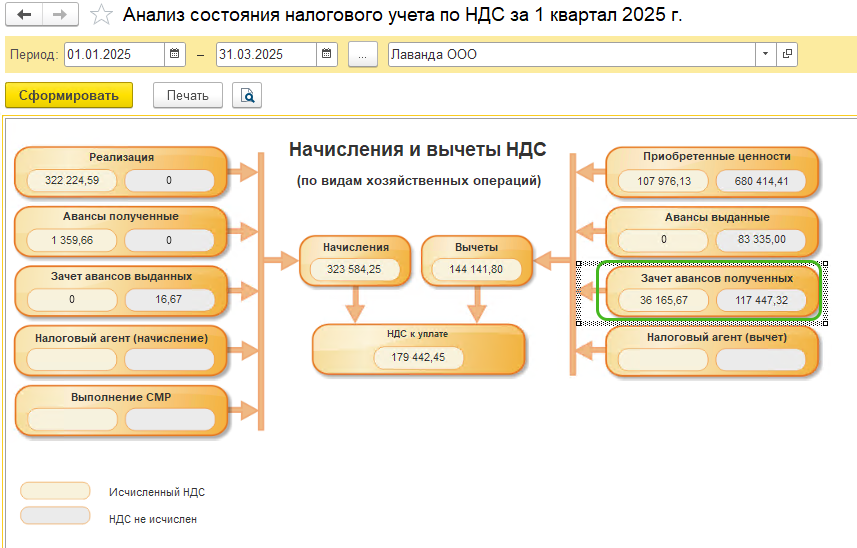Screen dimensions: 857x548
Task: Click the Сформировать button
Action: point(68,96)
